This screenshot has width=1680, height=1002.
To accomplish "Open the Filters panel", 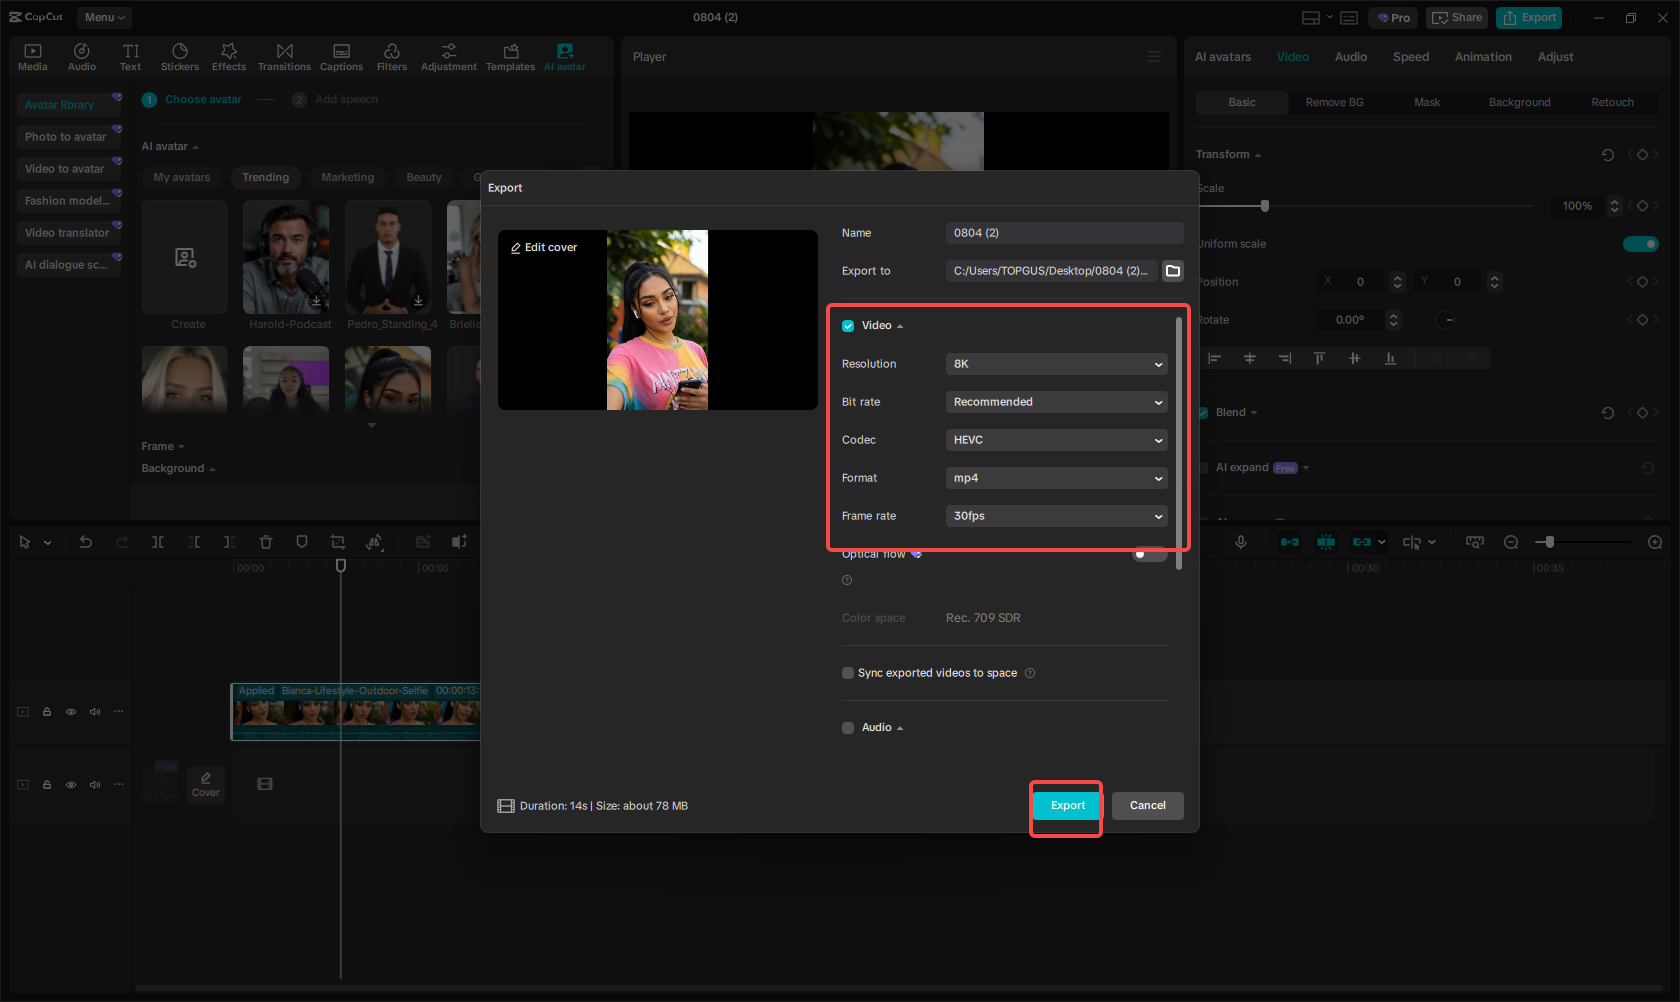I will (391, 55).
